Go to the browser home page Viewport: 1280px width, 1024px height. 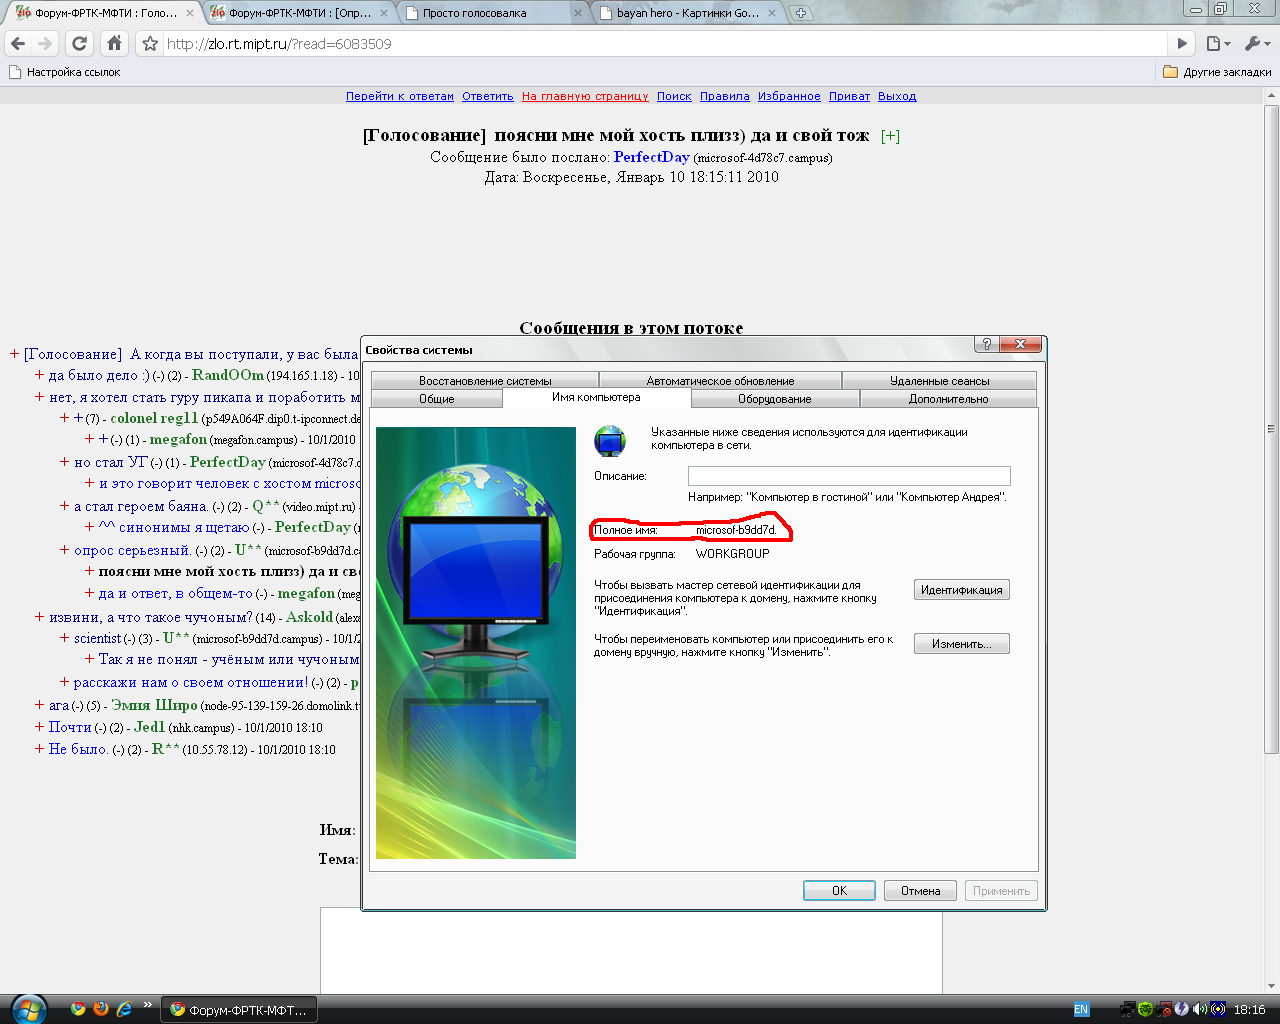(x=114, y=44)
